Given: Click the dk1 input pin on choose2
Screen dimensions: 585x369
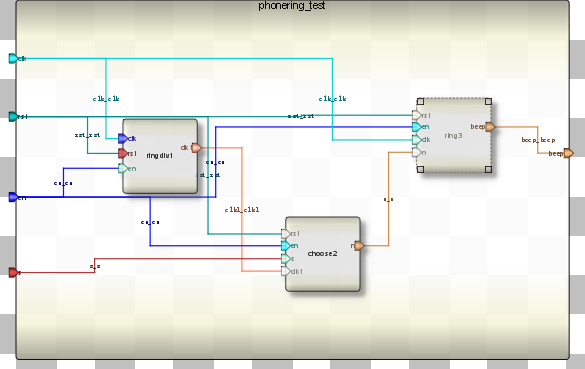Looking at the screenshot, I should [285, 271].
